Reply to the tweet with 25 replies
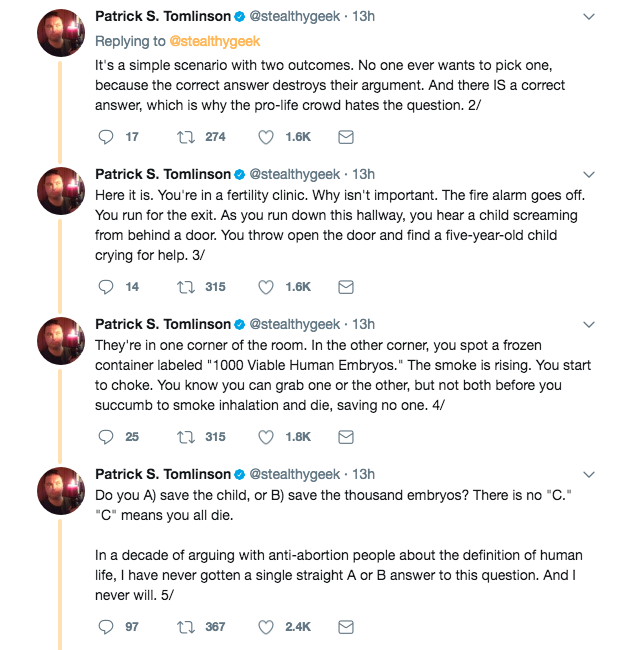635x650 pixels. pyautogui.click(x=108, y=436)
